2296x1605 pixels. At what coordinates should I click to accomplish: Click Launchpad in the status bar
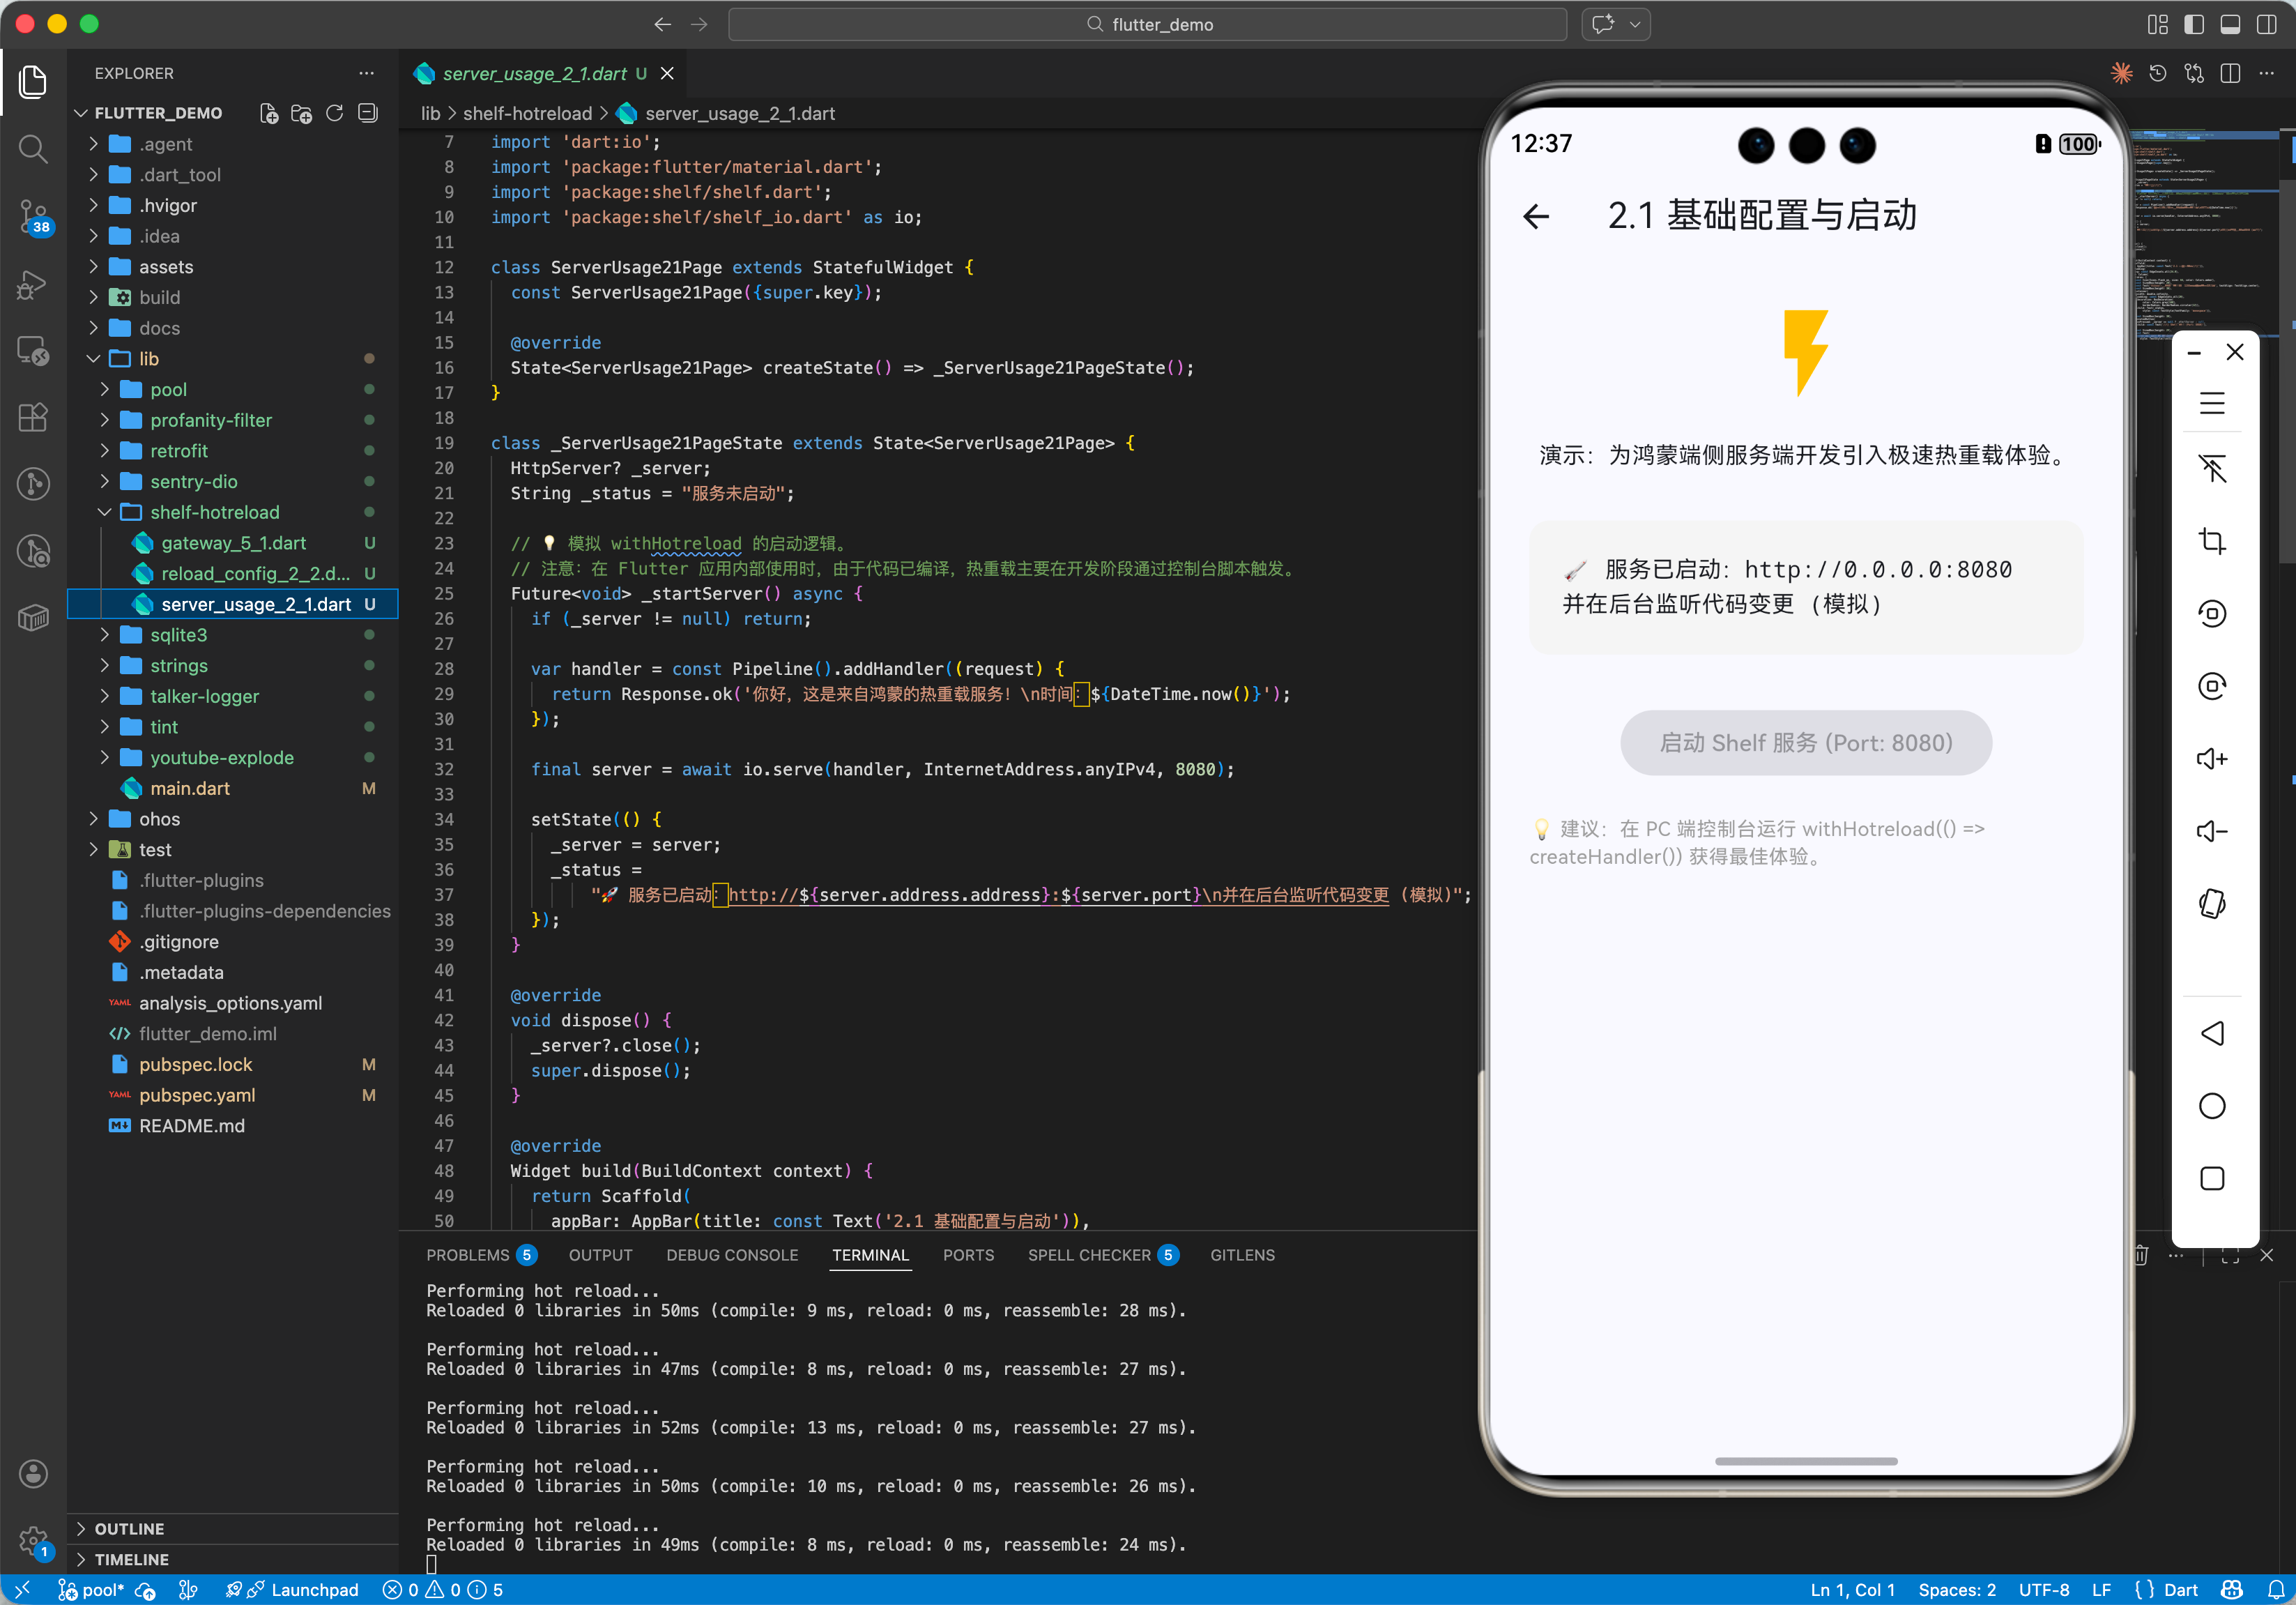314,1590
